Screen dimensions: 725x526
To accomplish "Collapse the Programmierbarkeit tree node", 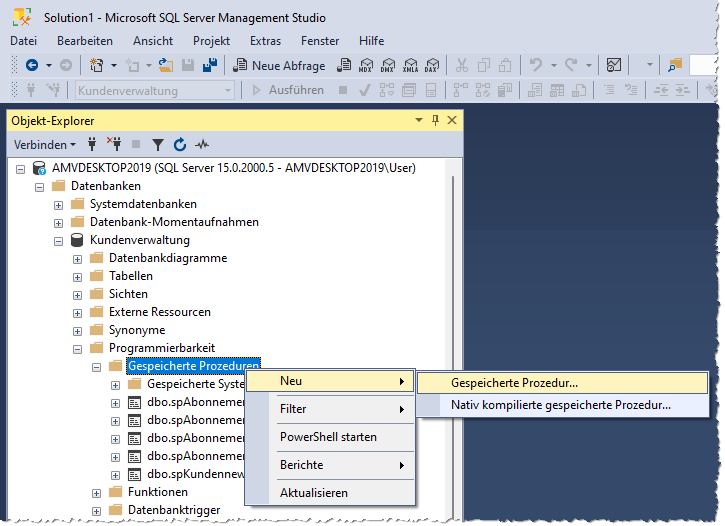I will (x=78, y=348).
